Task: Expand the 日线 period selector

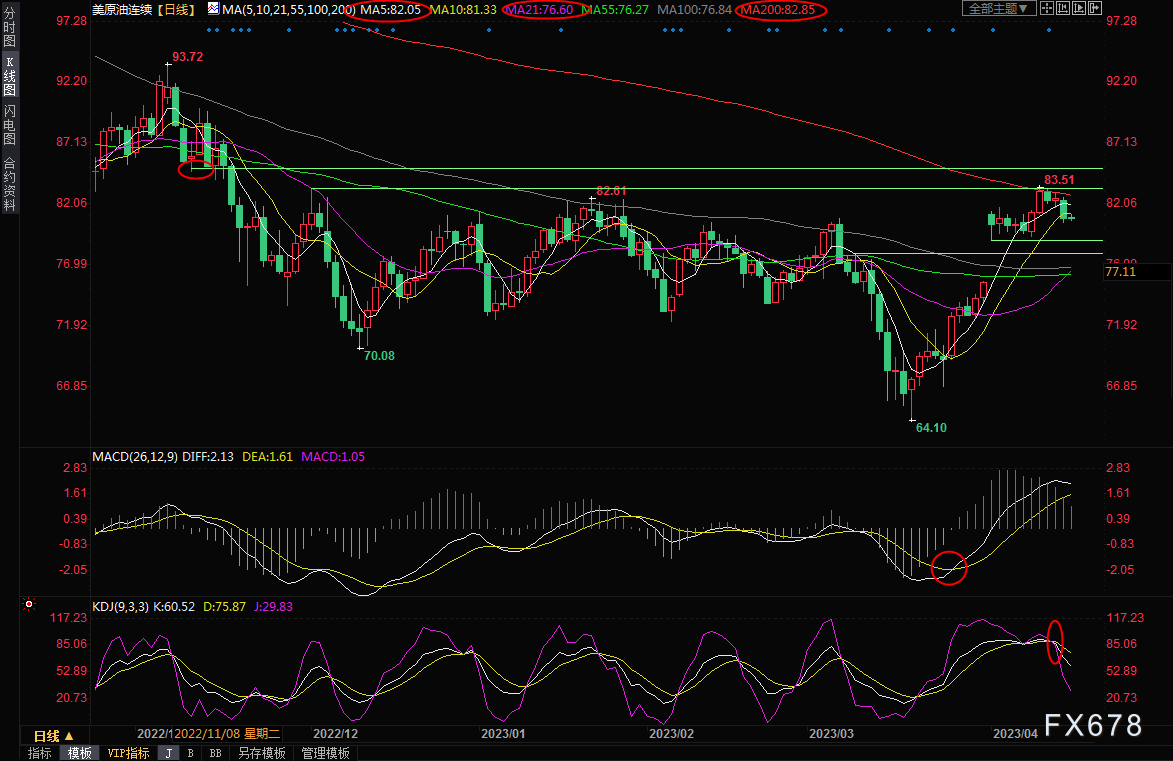Action: pos(55,736)
